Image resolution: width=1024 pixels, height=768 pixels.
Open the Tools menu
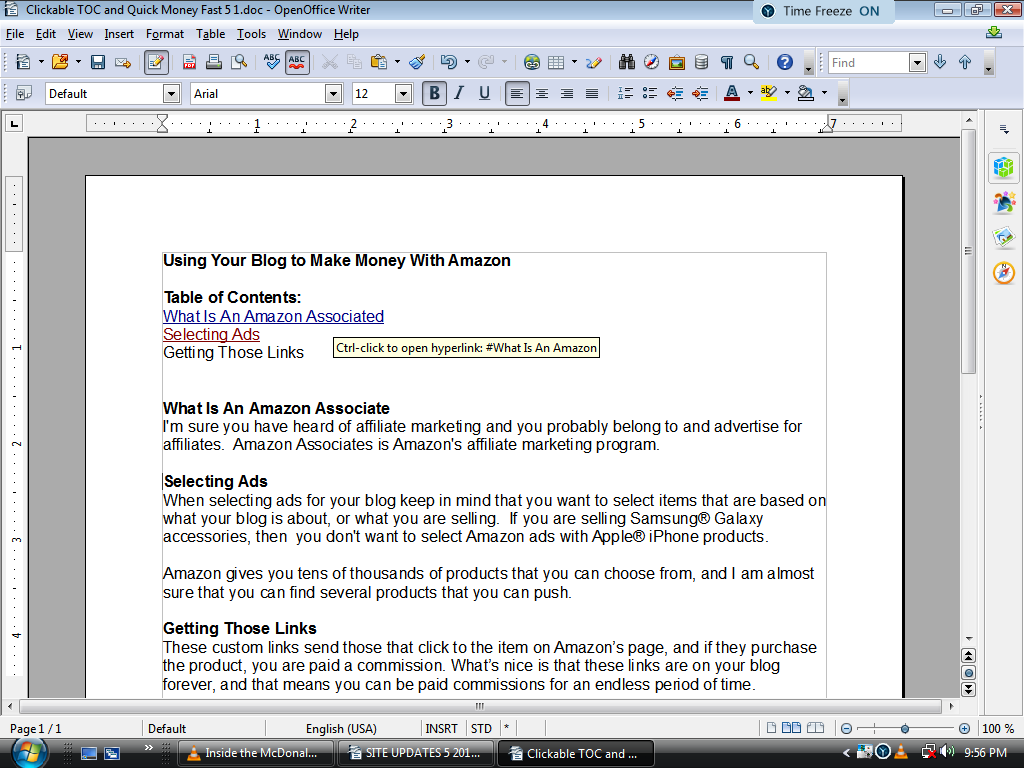pos(251,34)
